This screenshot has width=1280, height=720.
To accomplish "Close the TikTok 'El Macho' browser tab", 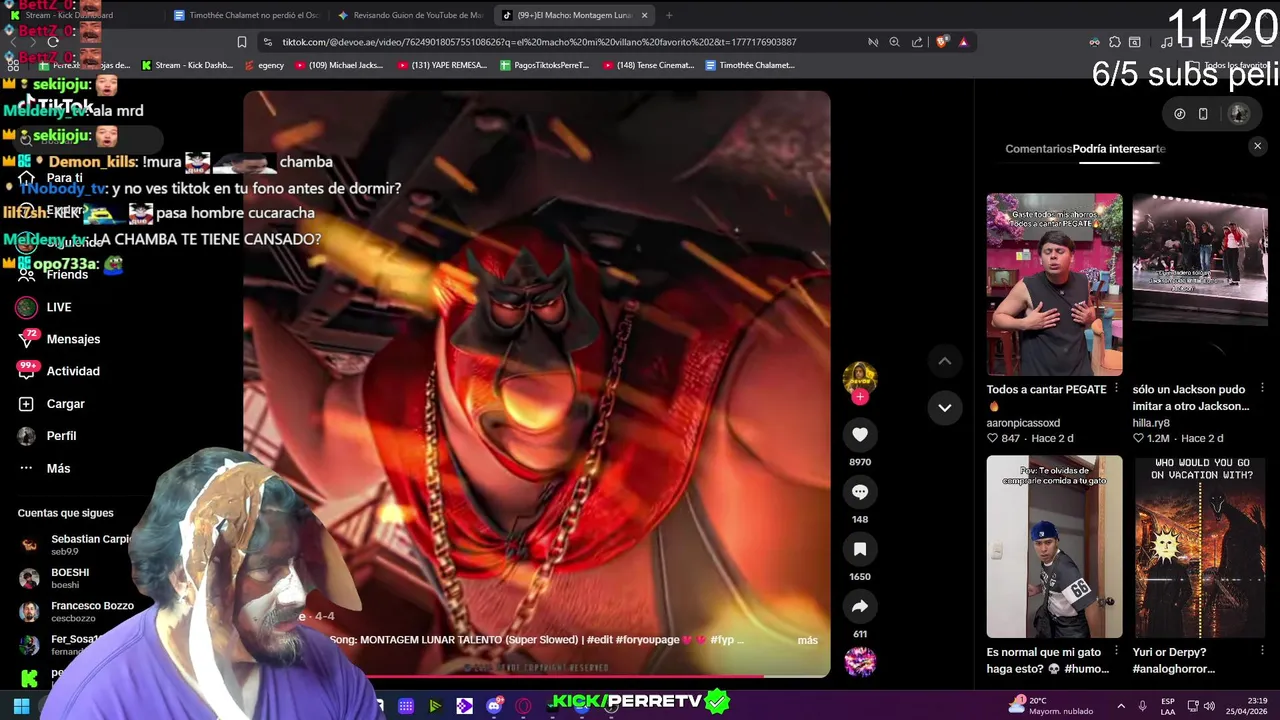I will pyautogui.click(x=644, y=15).
